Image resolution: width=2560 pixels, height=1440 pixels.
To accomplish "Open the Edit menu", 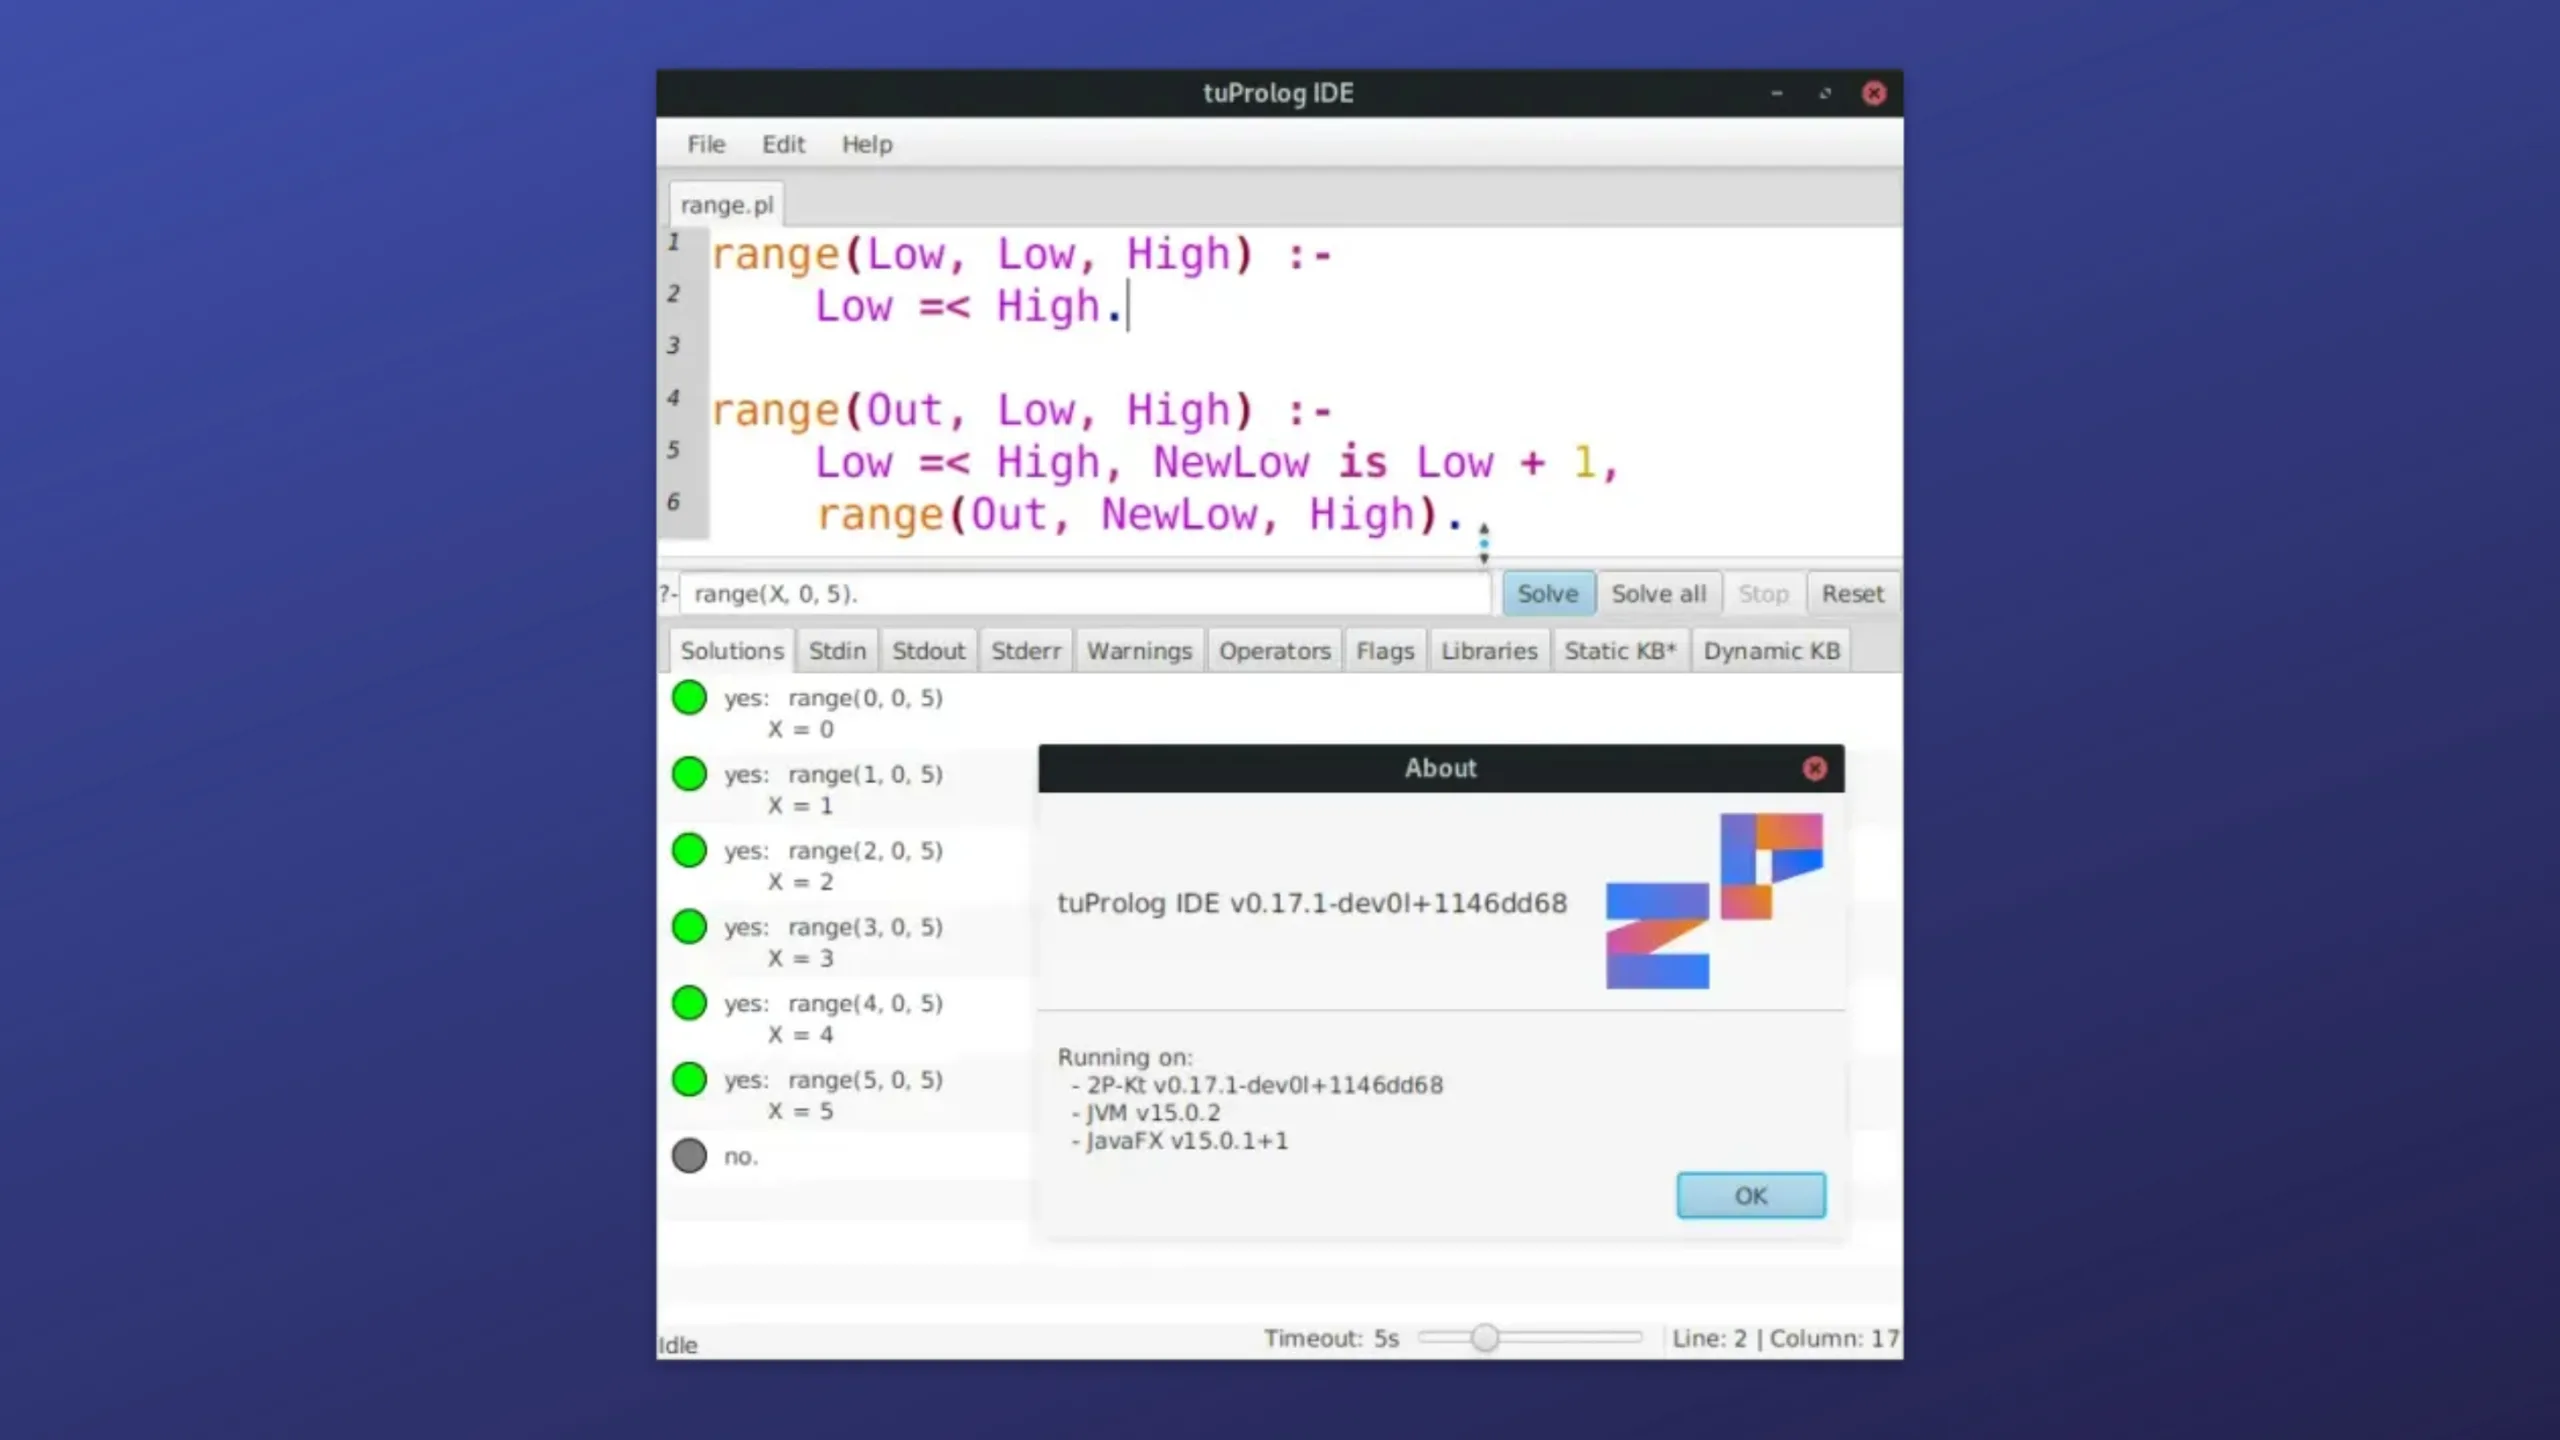I will (x=783, y=144).
